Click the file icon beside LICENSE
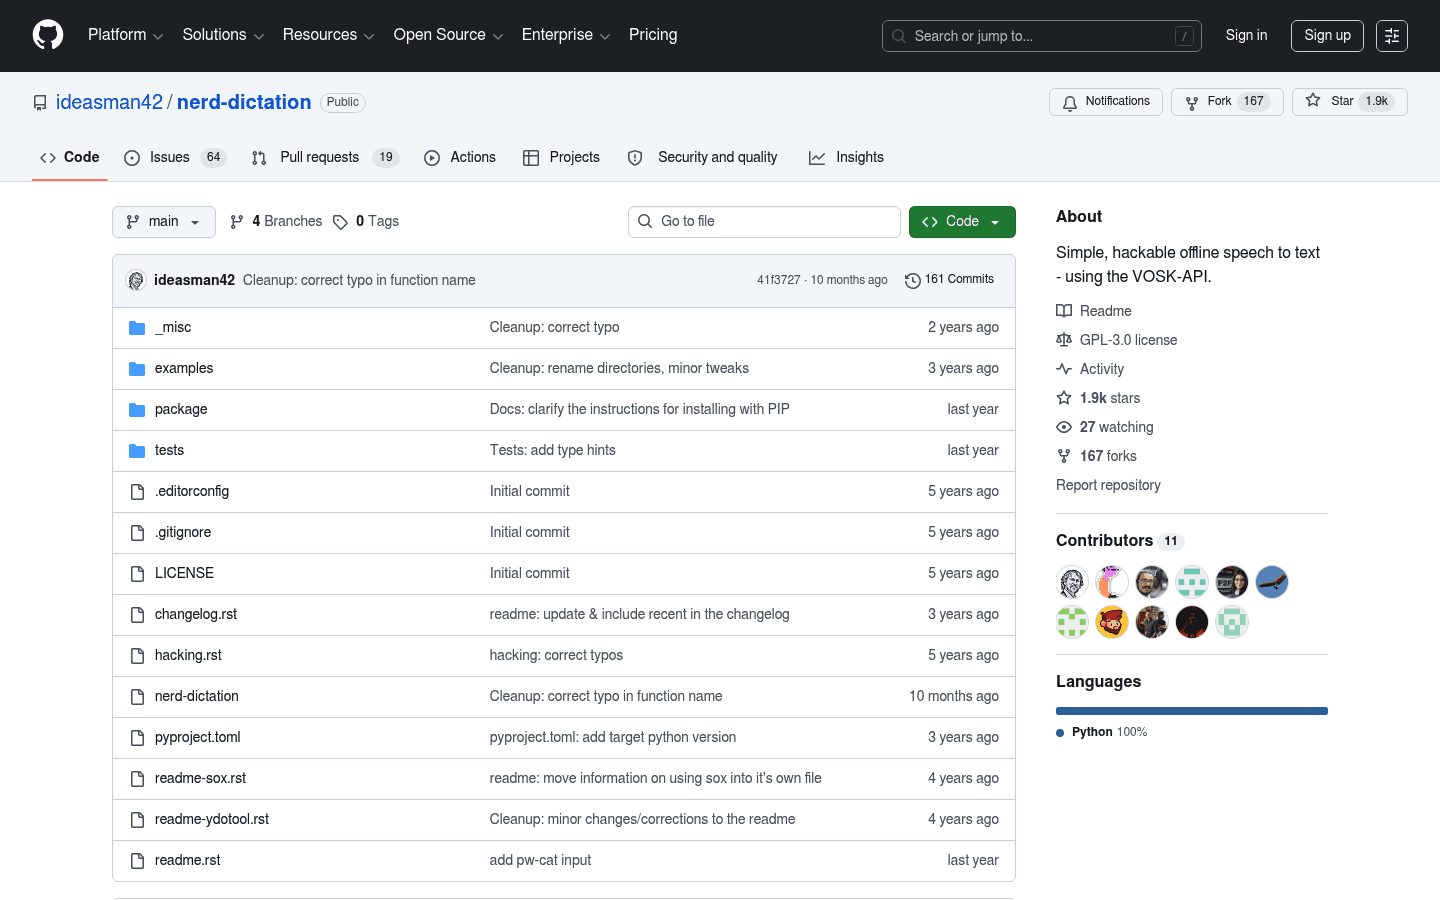 (137, 574)
